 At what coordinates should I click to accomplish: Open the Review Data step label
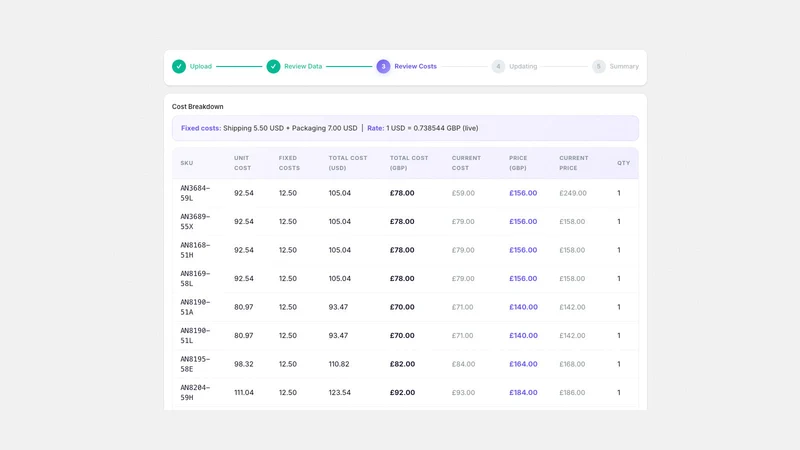pos(303,66)
